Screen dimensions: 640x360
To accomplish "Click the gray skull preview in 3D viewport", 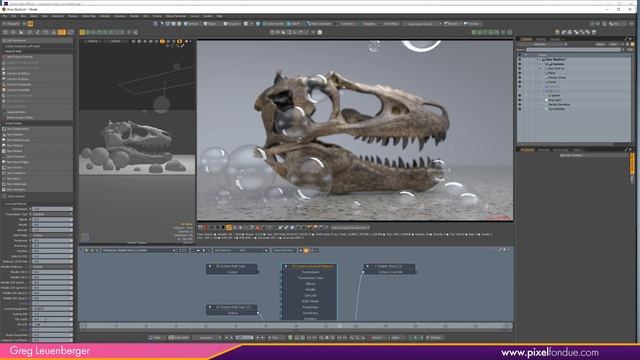I will 137,143.
